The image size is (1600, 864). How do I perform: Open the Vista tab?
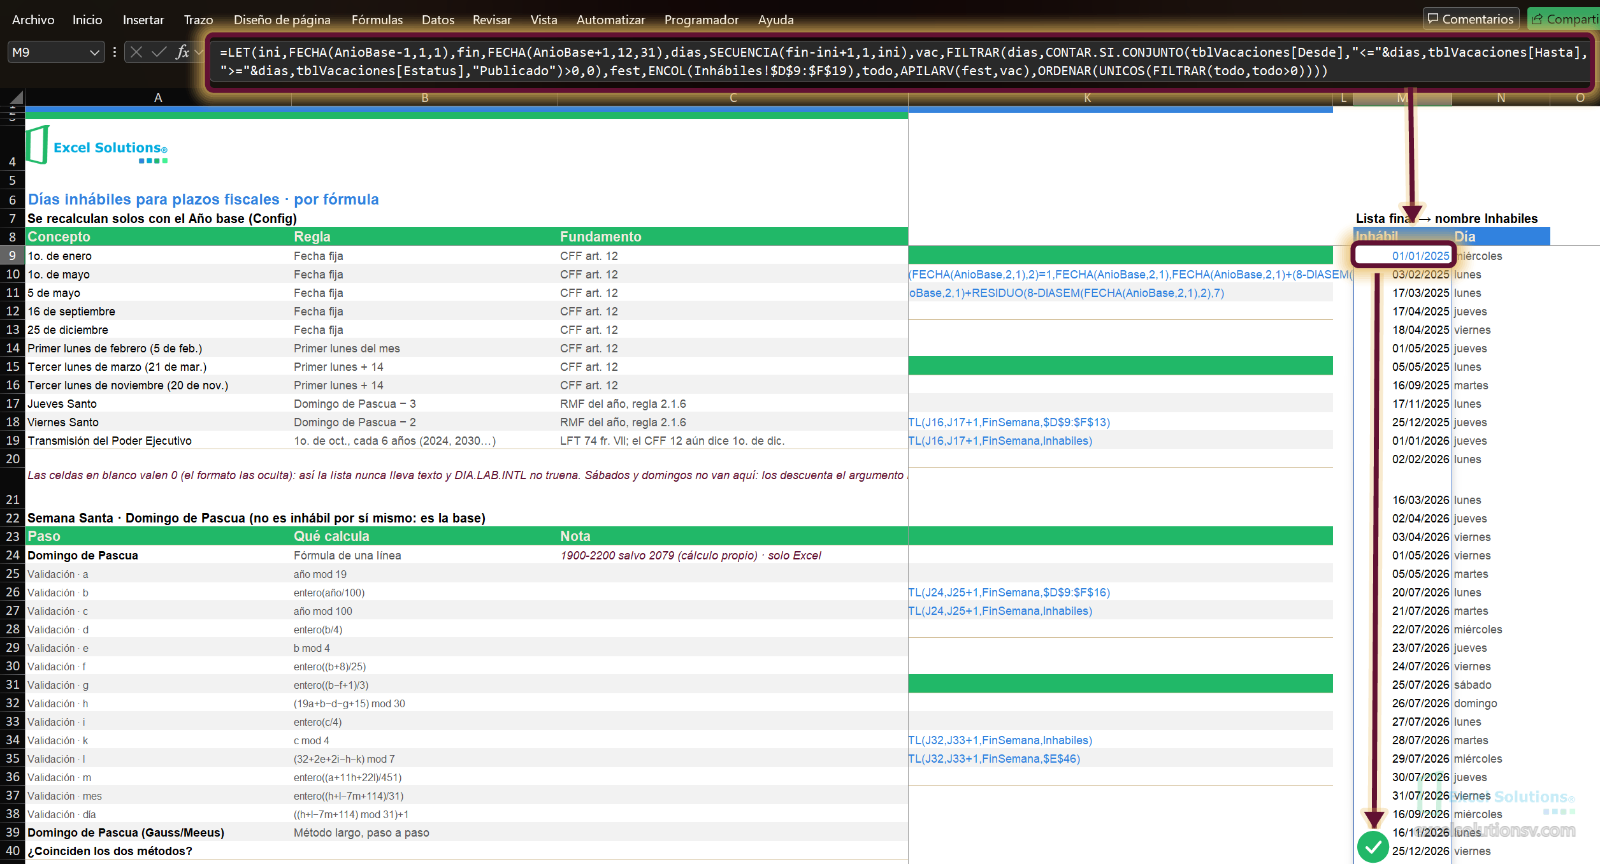[x=544, y=19]
